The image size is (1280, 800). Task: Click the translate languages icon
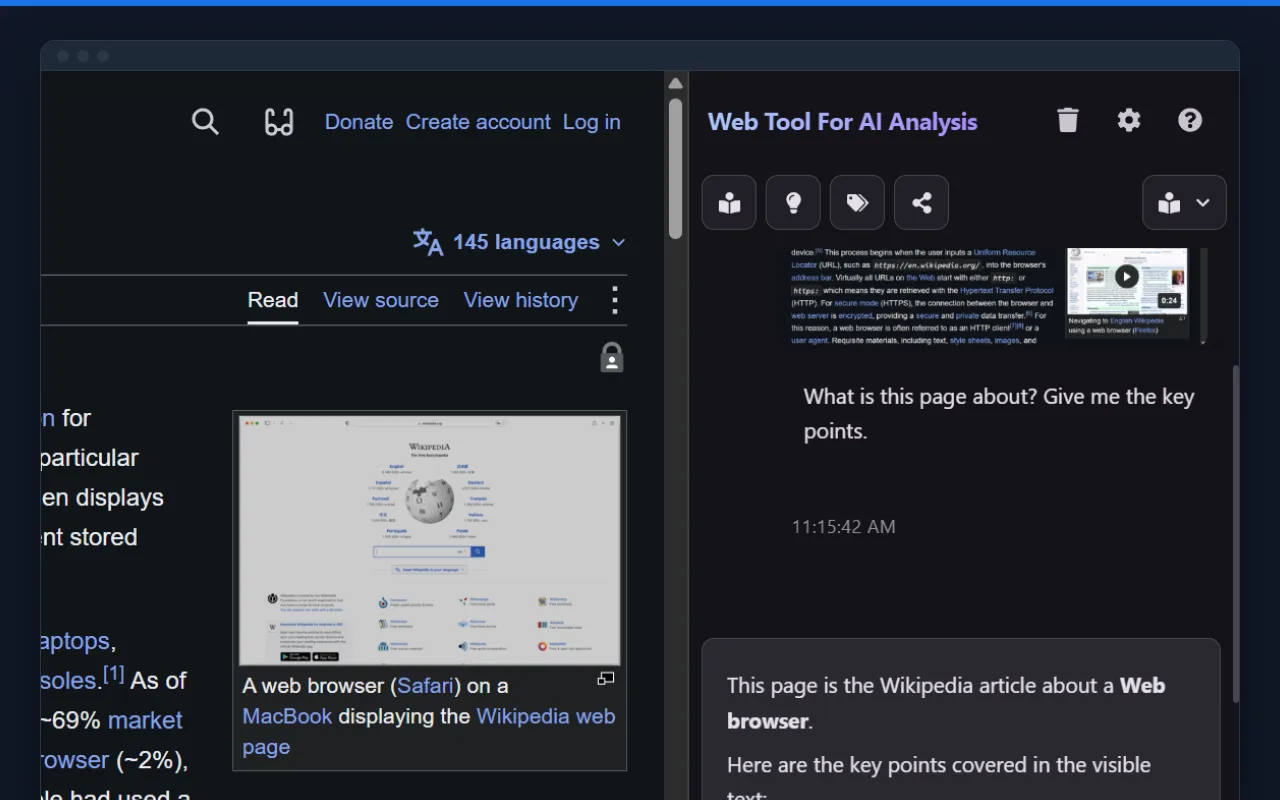(428, 242)
